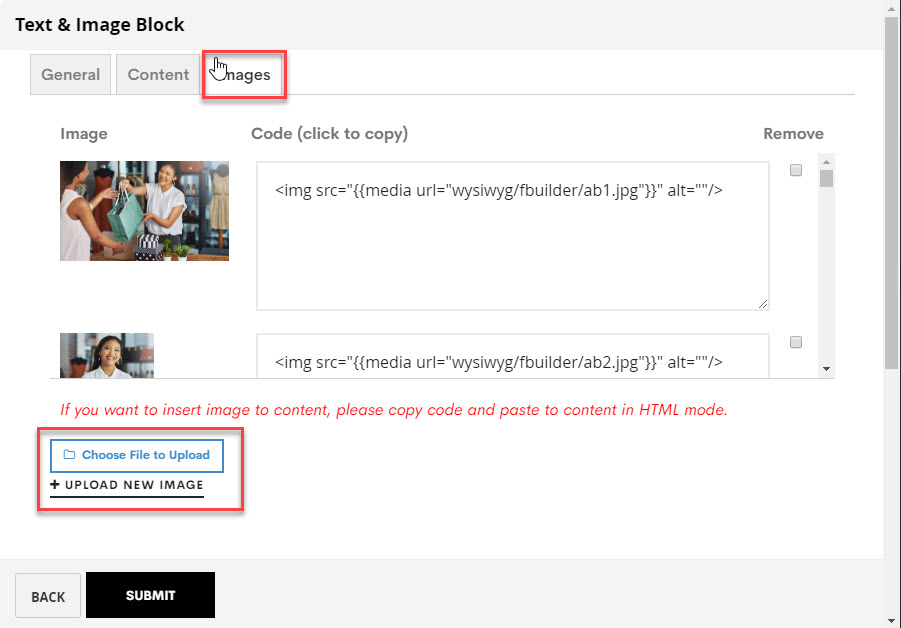This screenshot has width=901, height=628.
Task: Open the General tab
Action: click(x=71, y=75)
